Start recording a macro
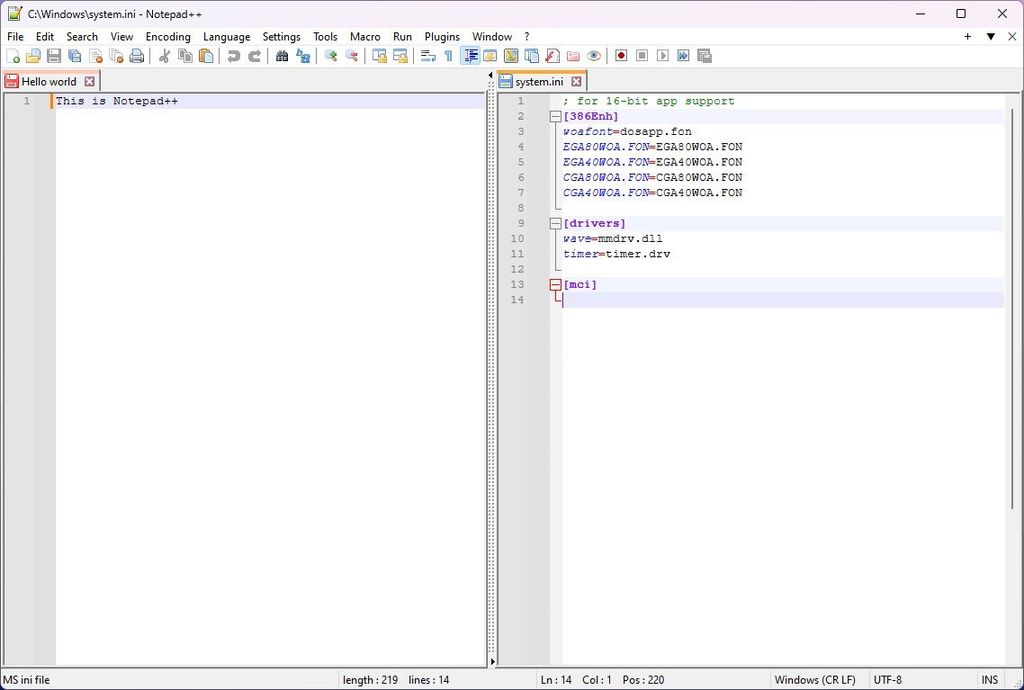1024x690 pixels. click(x=621, y=56)
